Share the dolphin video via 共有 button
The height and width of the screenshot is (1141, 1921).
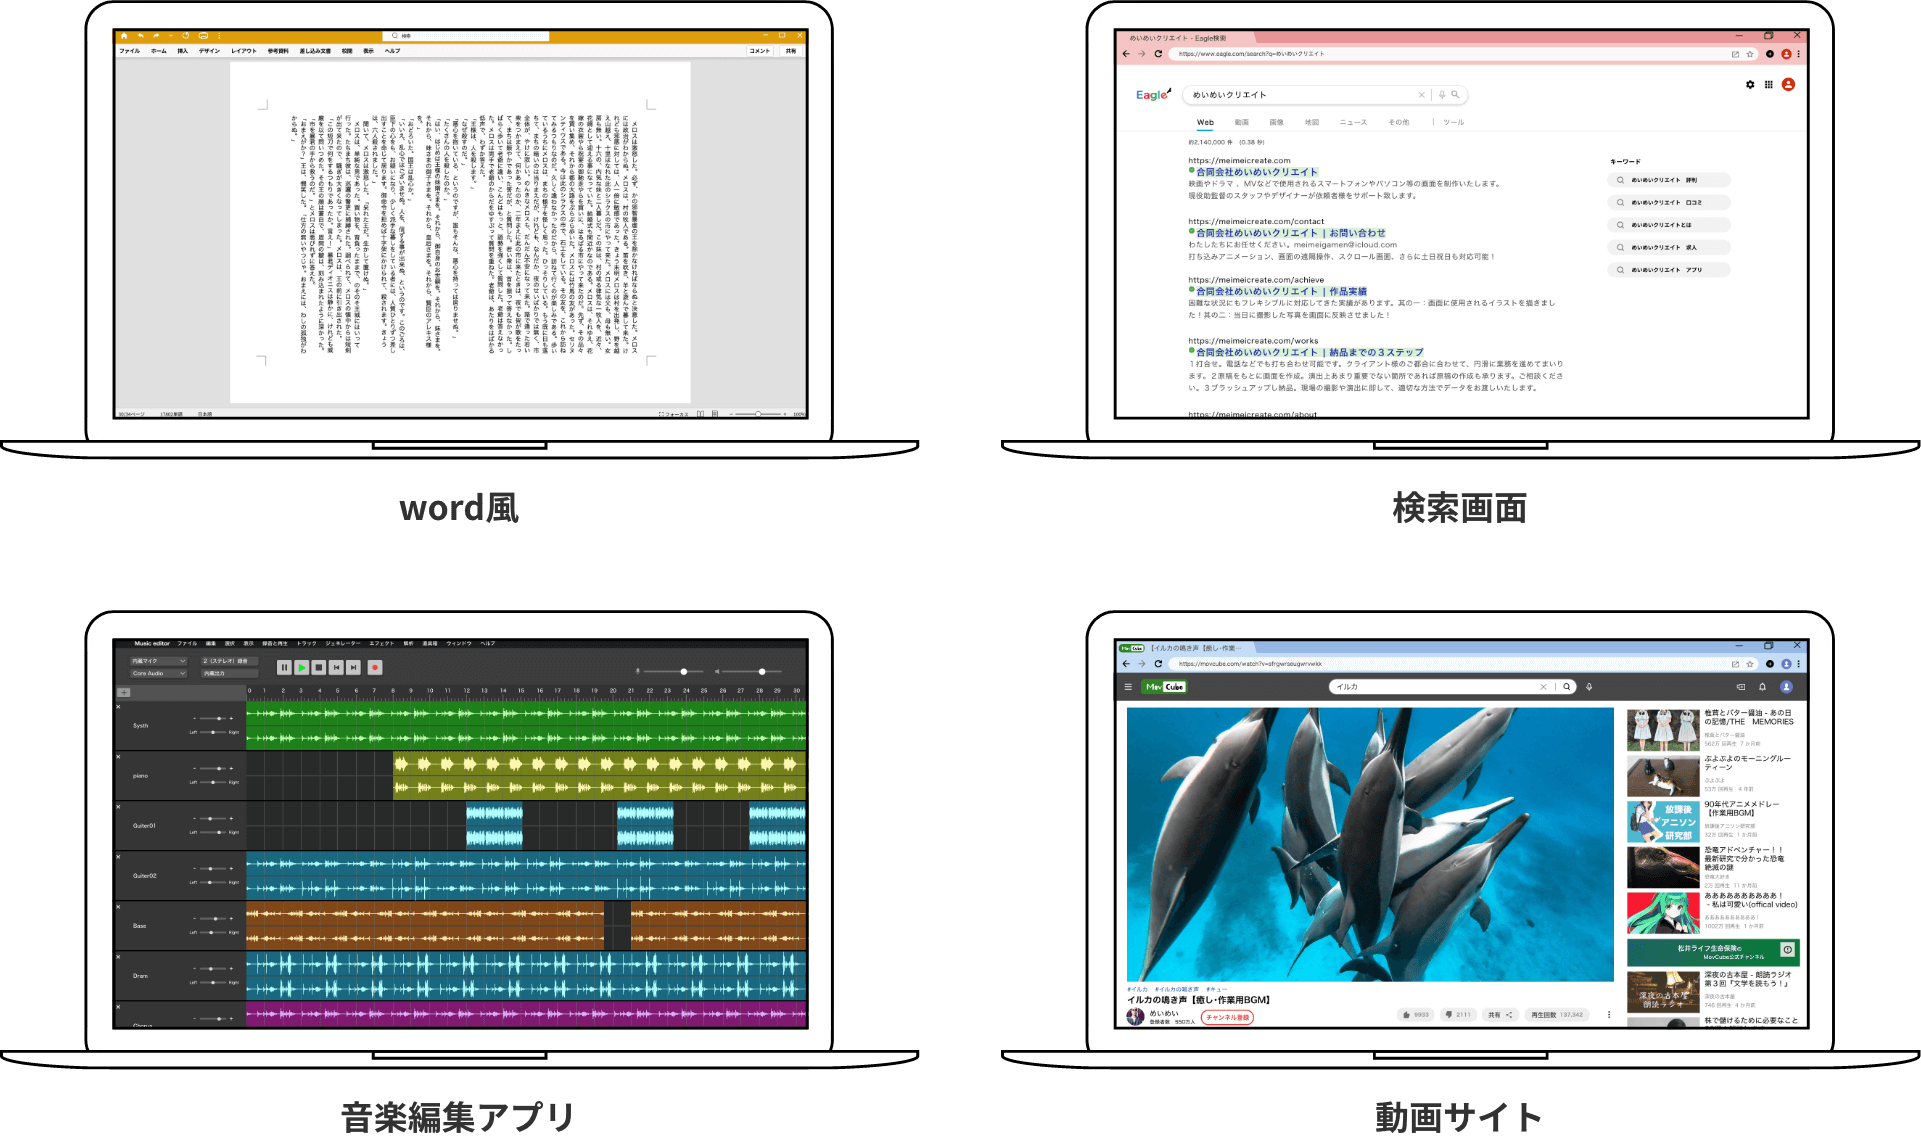[1500, 1015]
